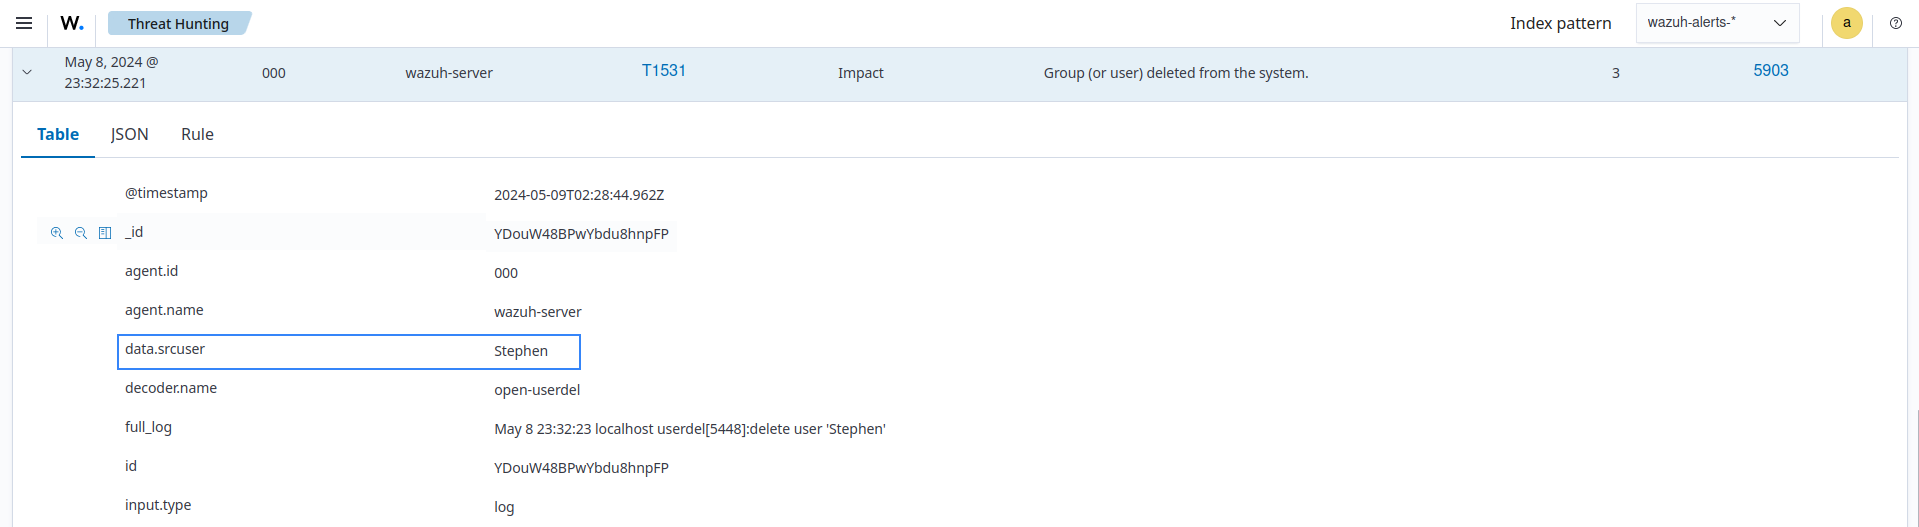The width and height of the screenshot is (1919, 527).
Task: Filter out the _id value (minus magnifier)
Action: (x=81, y=233)
